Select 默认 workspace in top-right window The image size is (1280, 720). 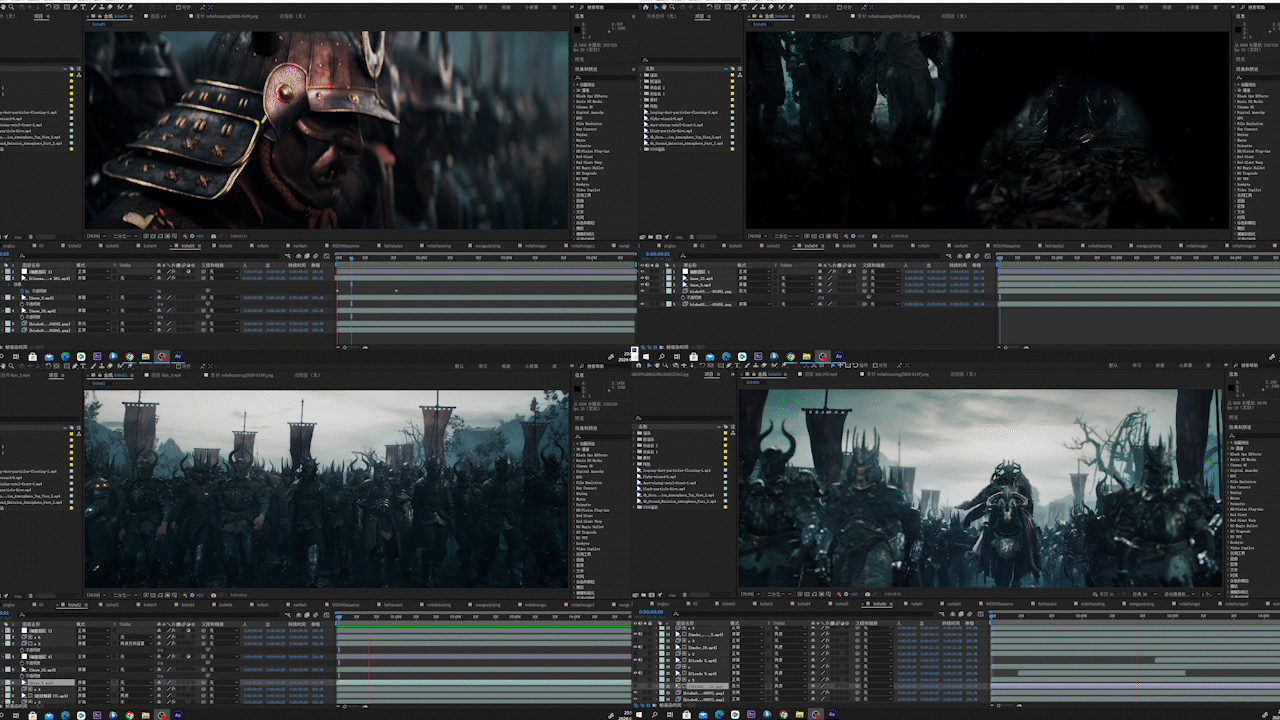click(x=1120, y=7)
